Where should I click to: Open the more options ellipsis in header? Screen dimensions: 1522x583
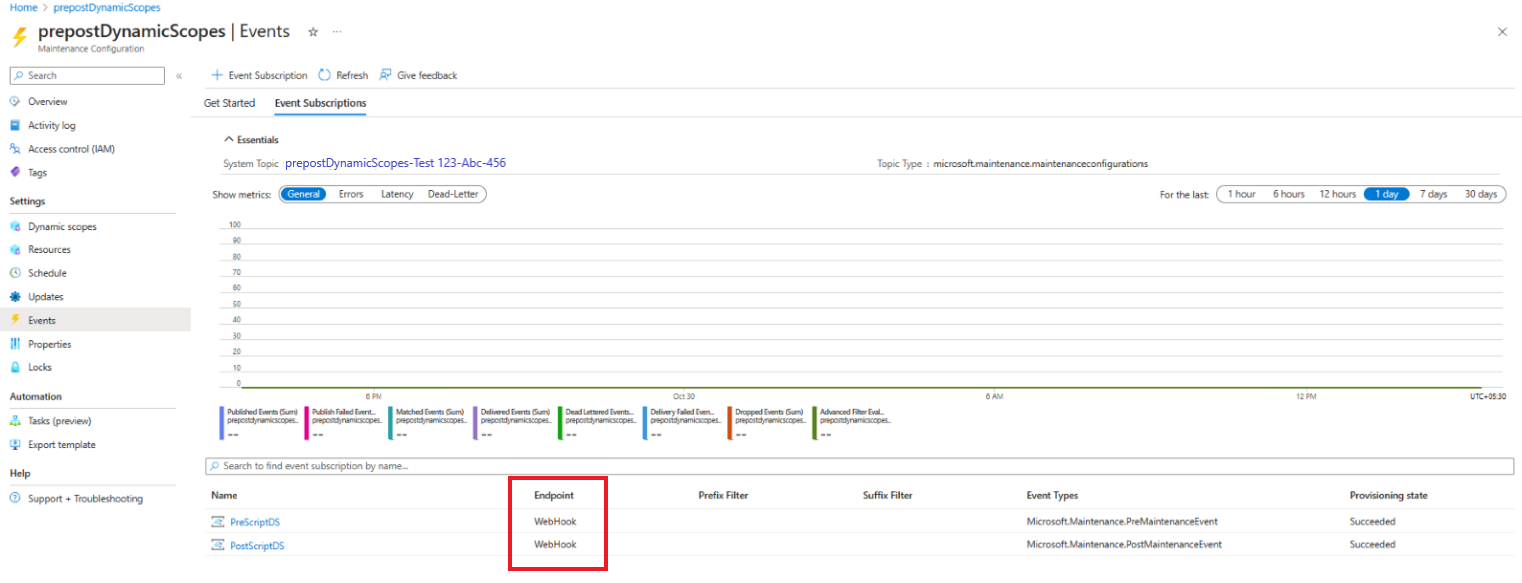tap(337, 32)
